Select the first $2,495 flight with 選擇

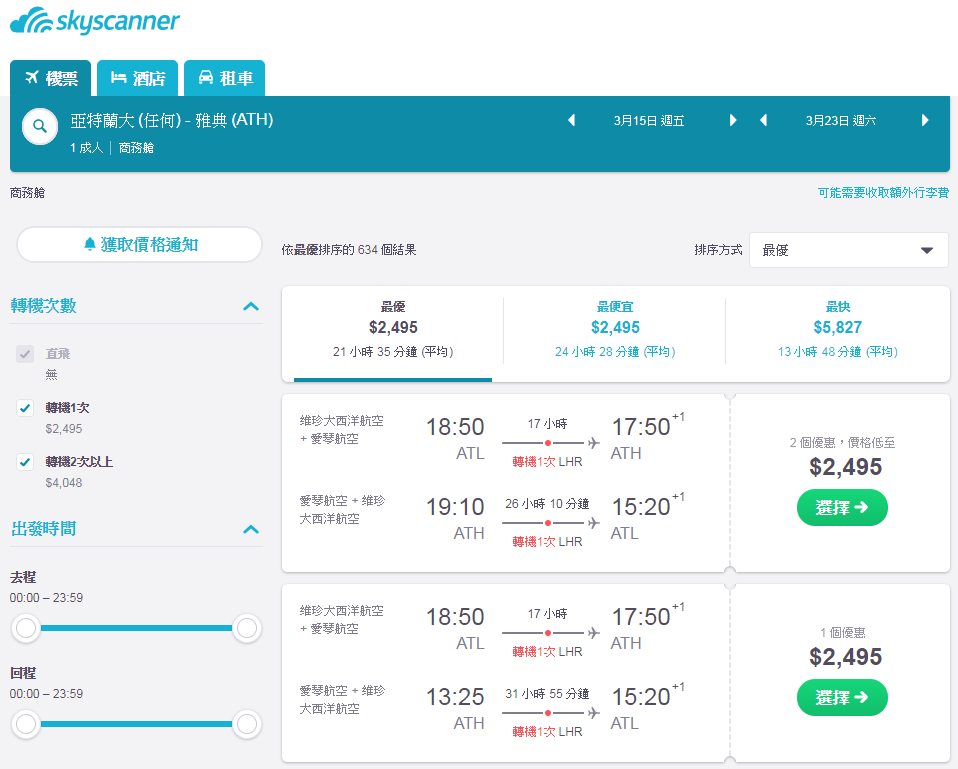tap(842, 508)
